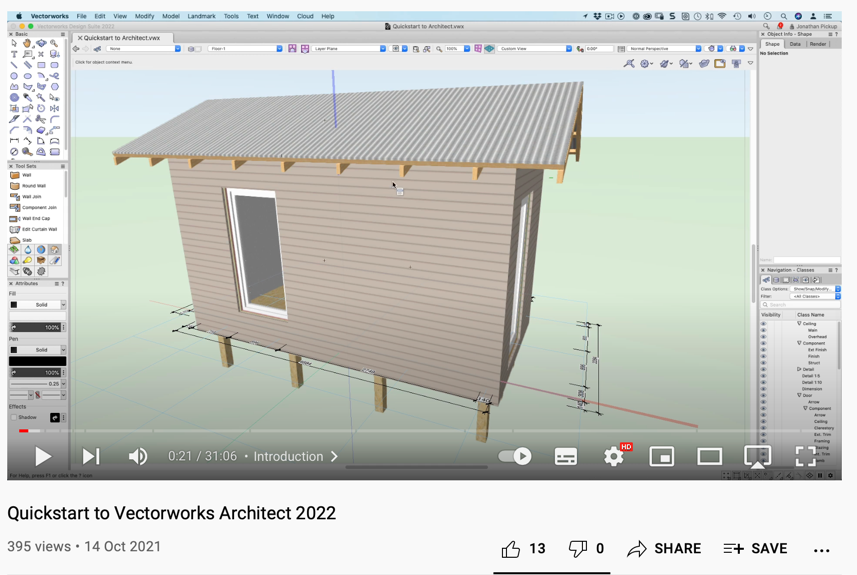This screenshot has width=857, height=575.
Task: Open the All Classes filter dropdown
Action: coord(815,296)
